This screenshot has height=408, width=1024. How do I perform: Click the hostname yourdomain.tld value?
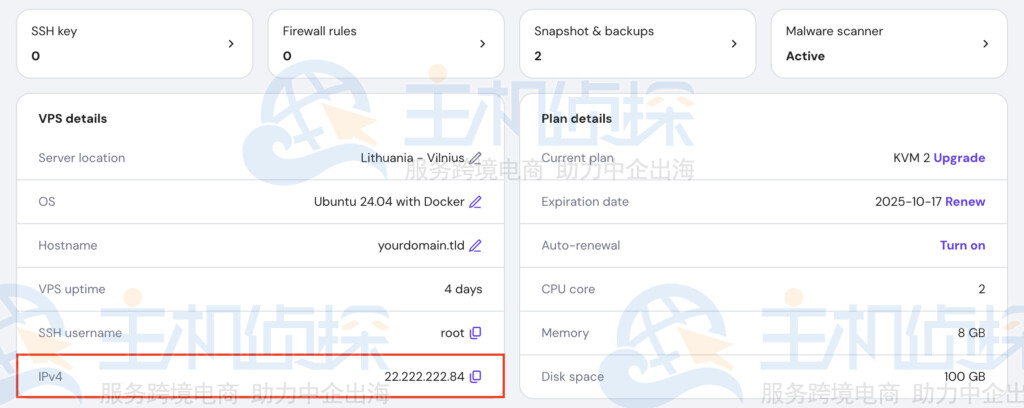(x=421, y=246)
